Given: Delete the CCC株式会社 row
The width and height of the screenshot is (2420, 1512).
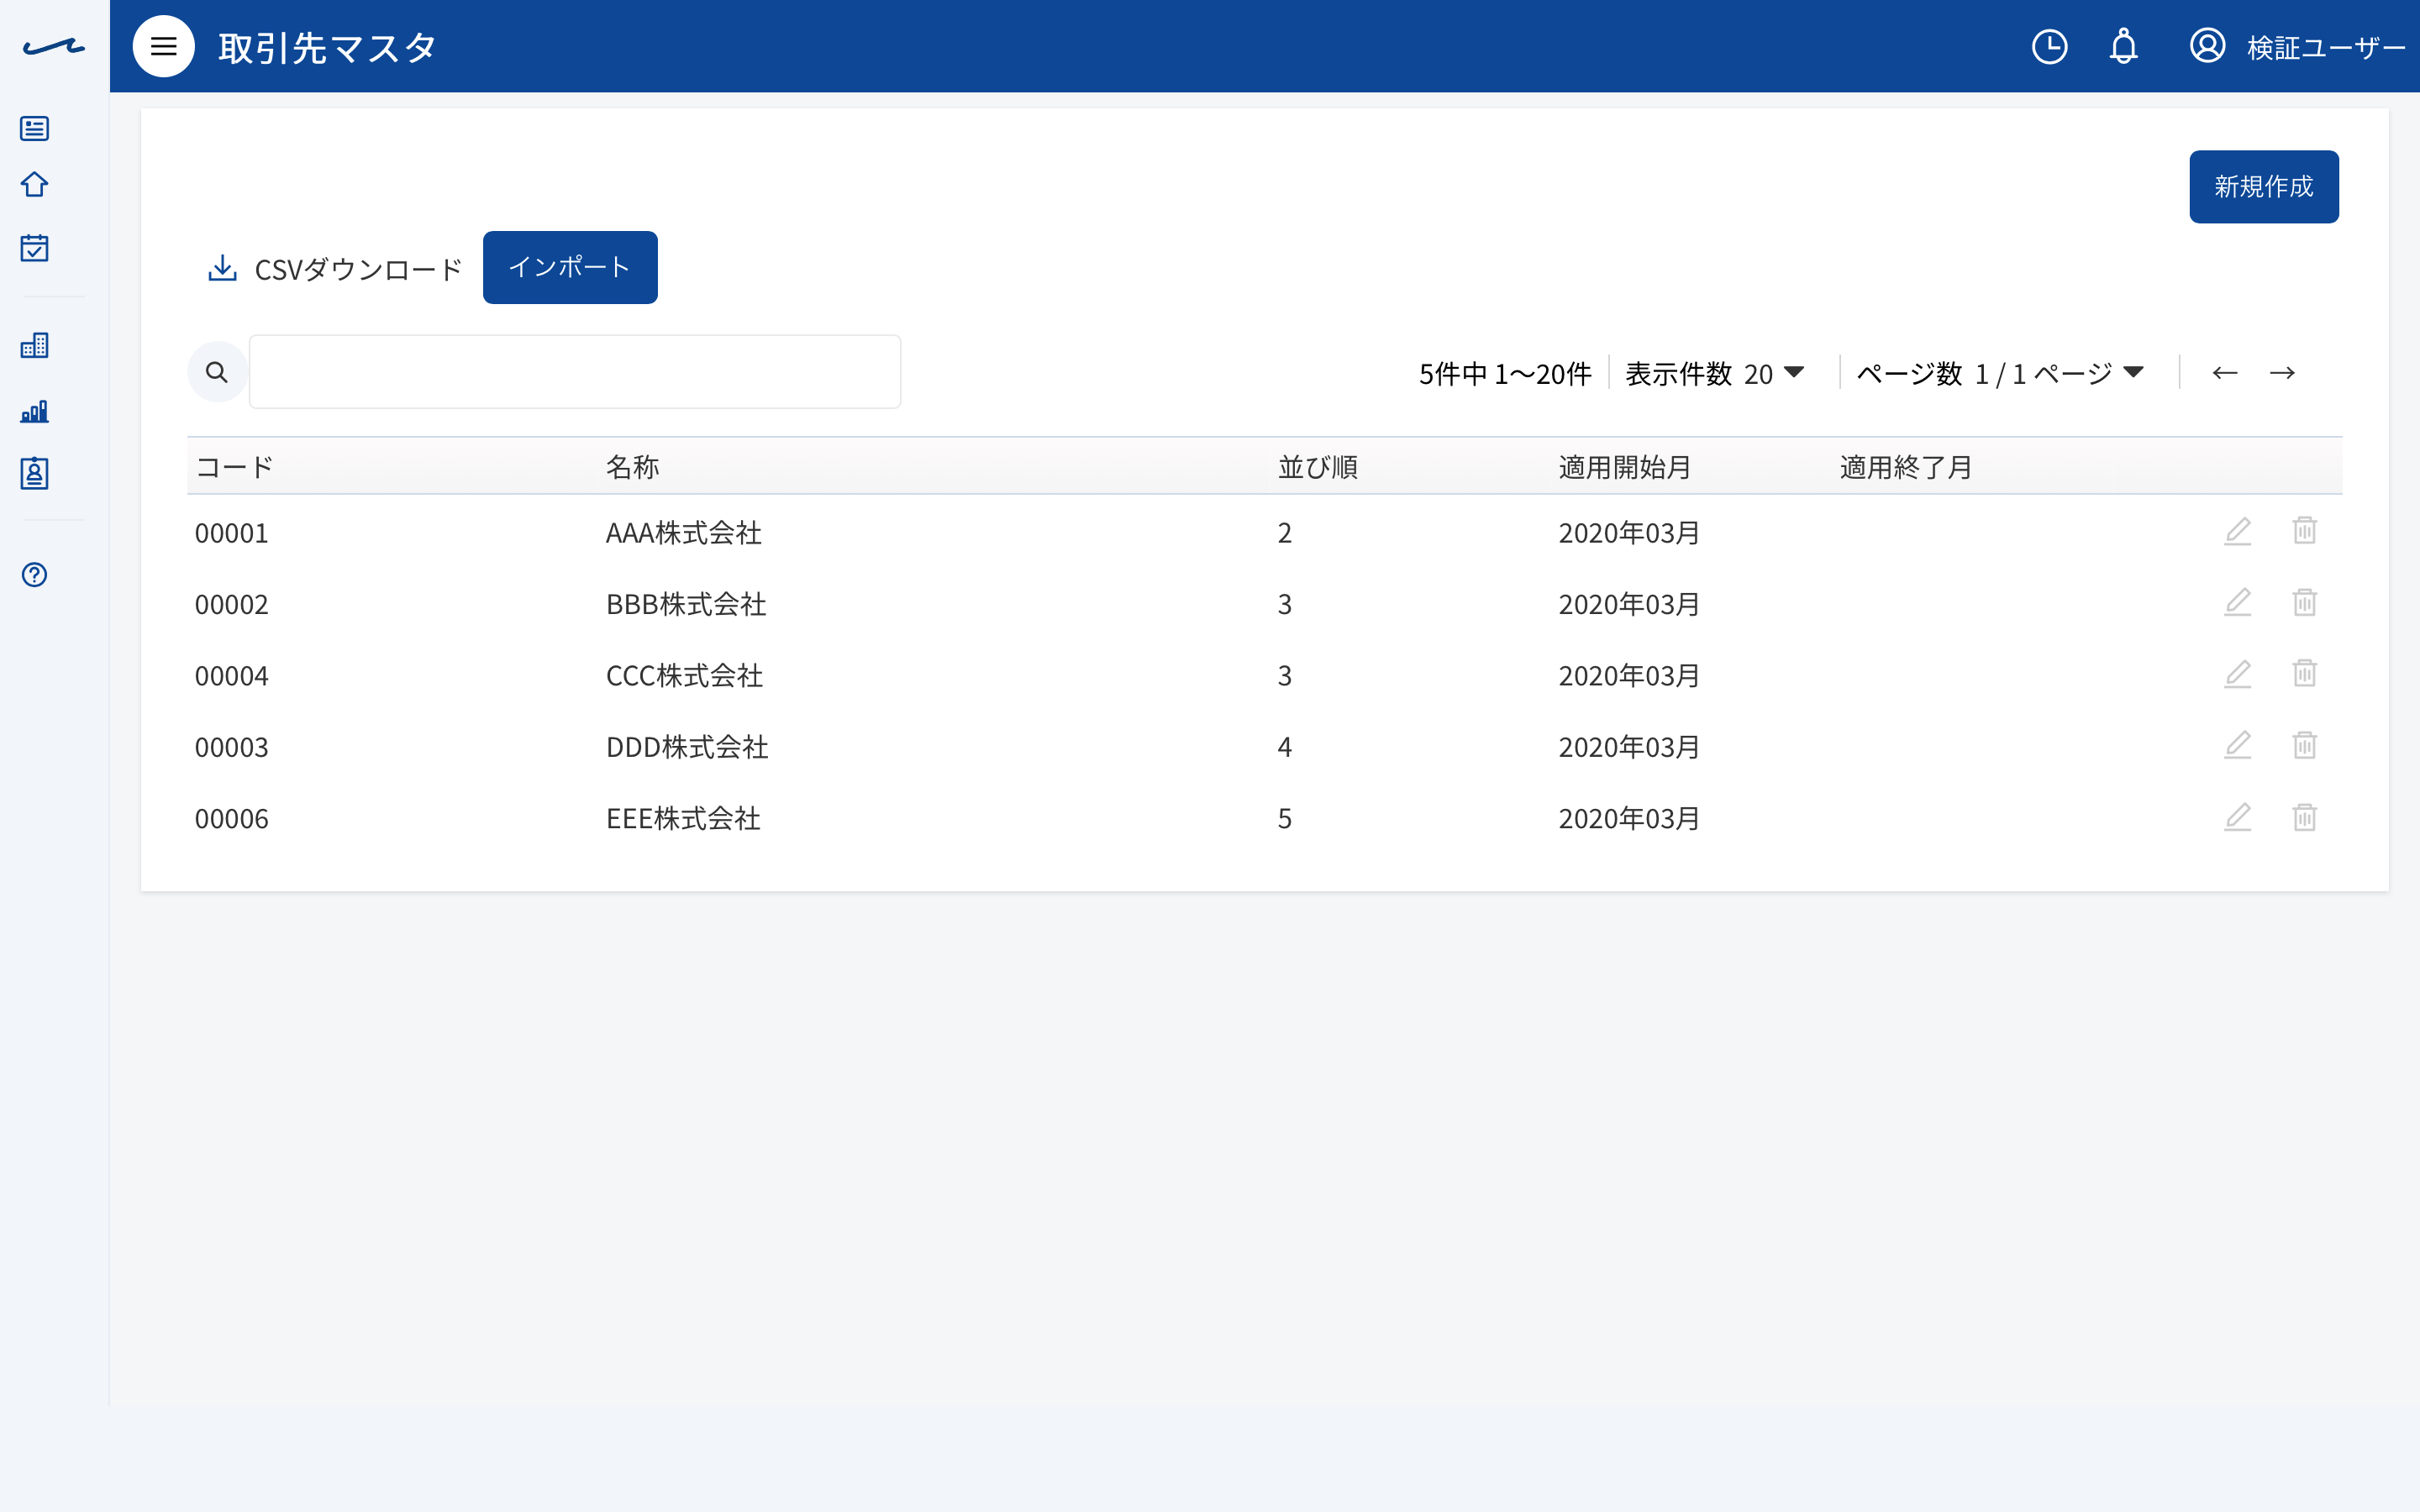Looking at the screenshot, I should pos(2304,674).
